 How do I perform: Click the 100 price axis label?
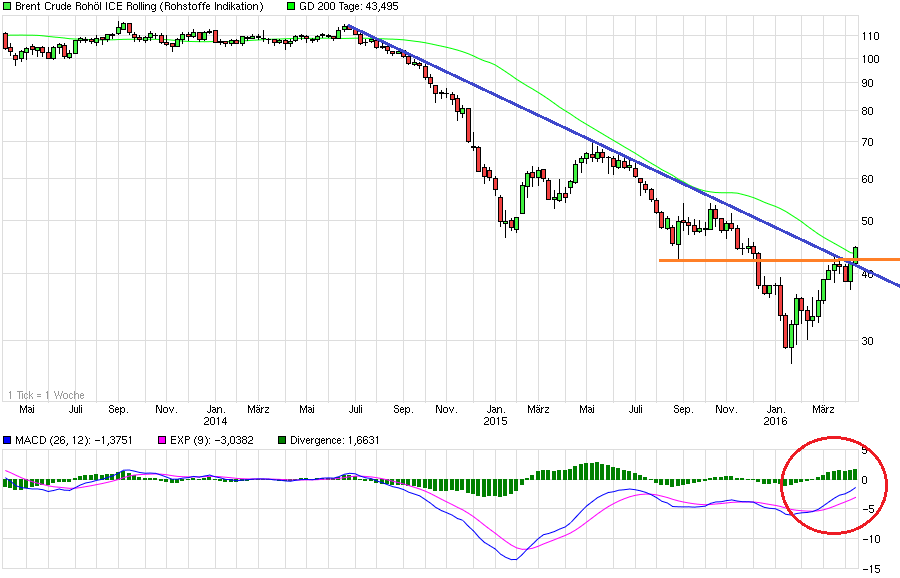871,59
